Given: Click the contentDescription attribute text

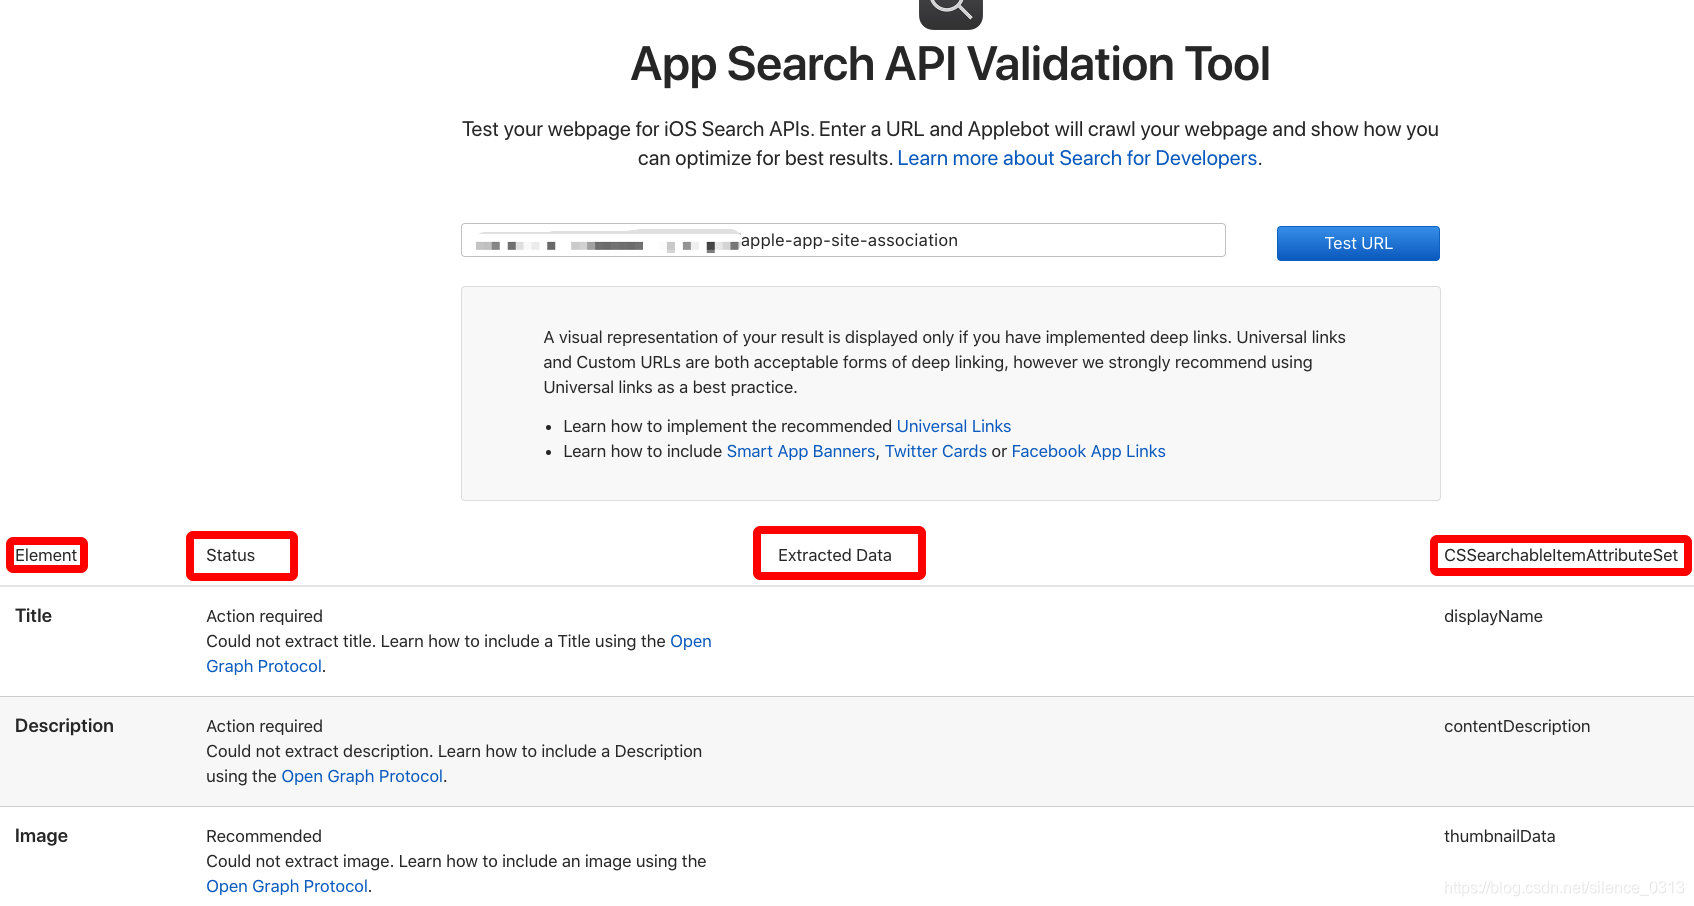Looking at the screenshot, I should coord(1517,726).
